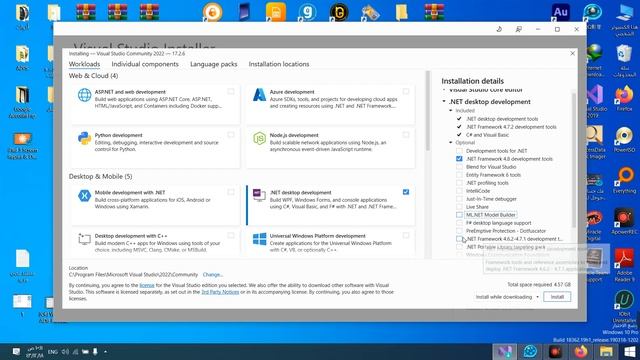Check the Development tools for .NET option
Screen dimensions: 640x360
[459, 151]
